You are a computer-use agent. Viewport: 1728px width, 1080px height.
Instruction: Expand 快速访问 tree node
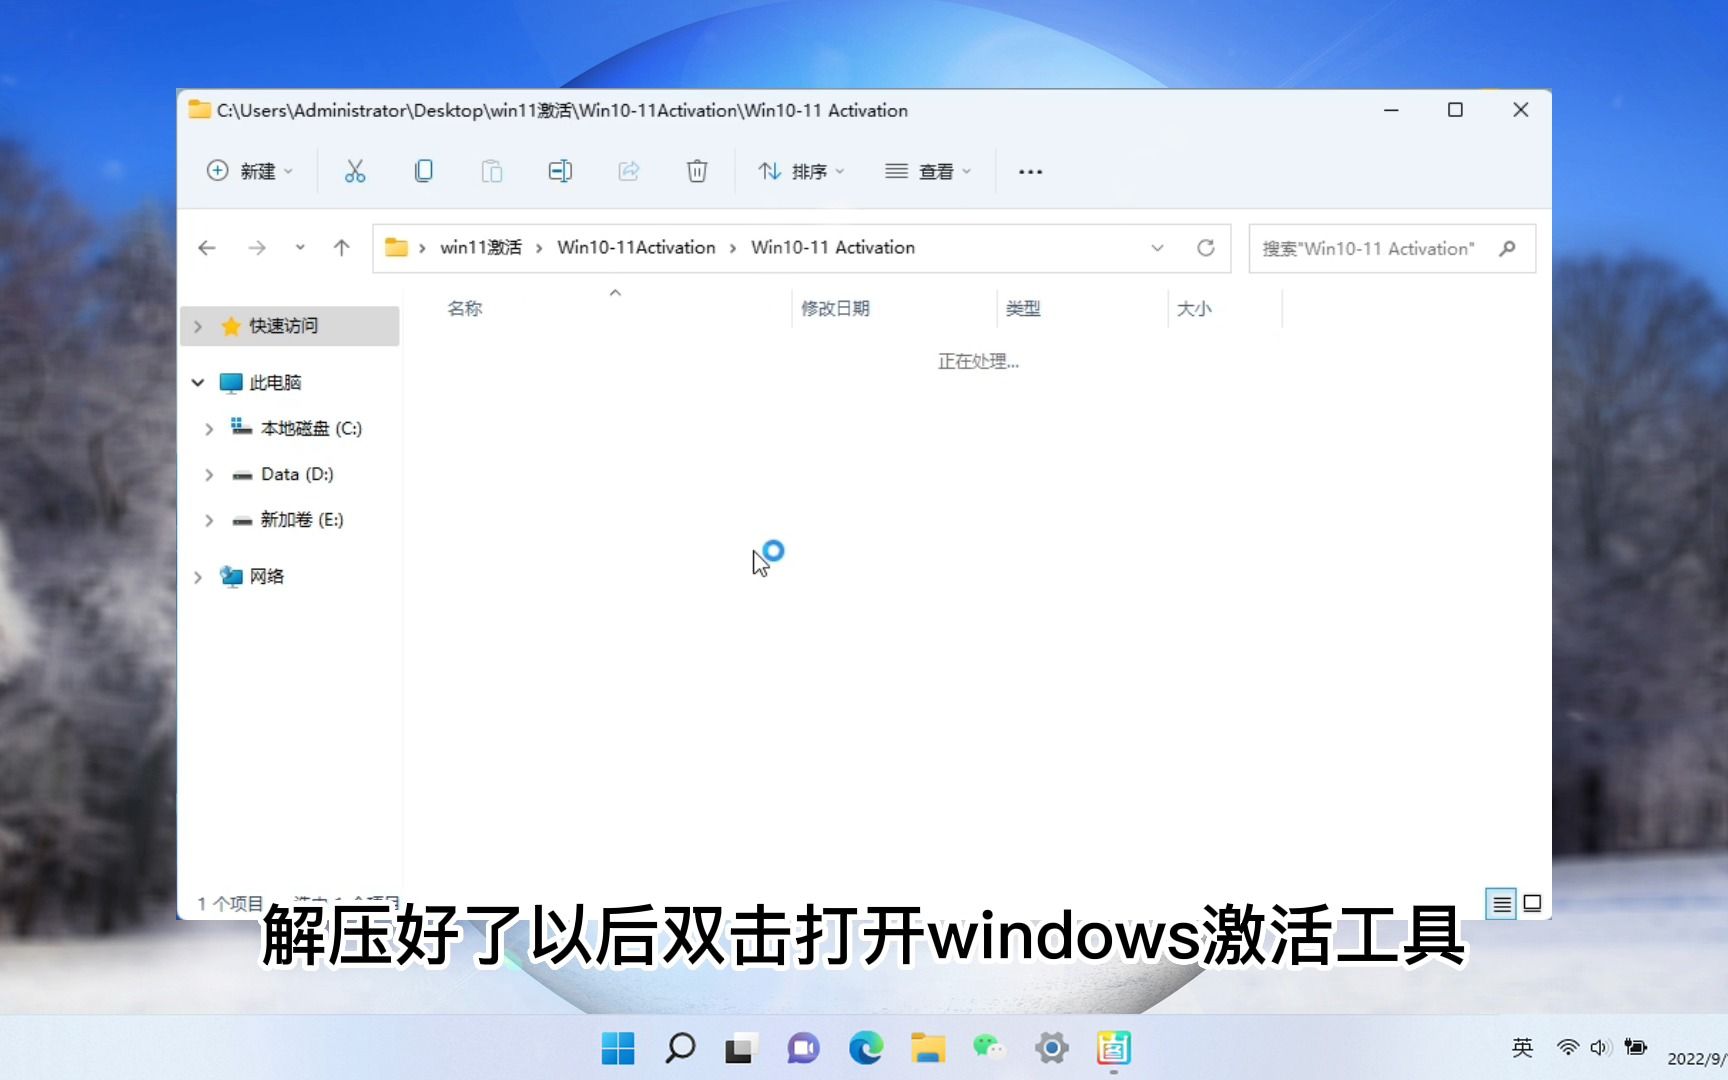[198, 326]
